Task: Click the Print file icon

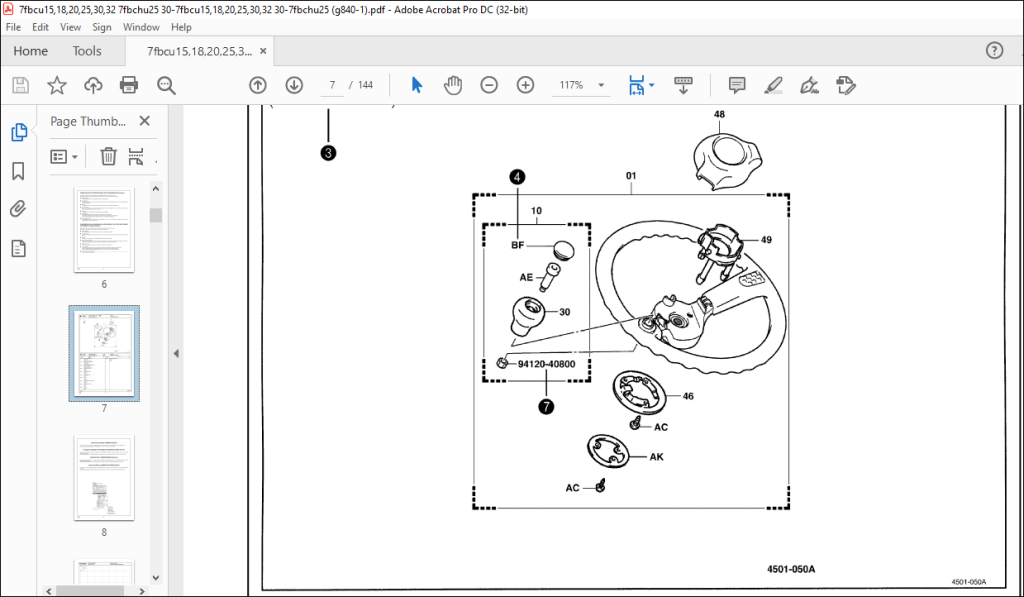Action: [x=129, y=85]
